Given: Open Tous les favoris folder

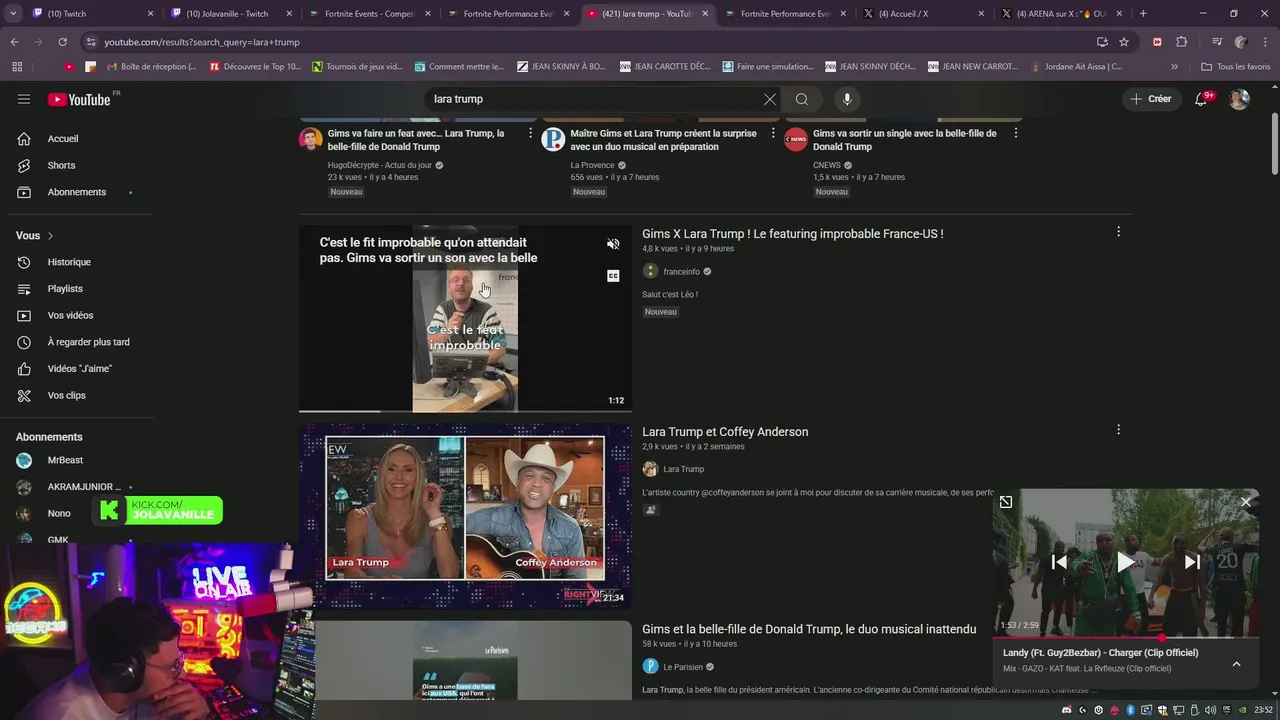Looking at the screenshot, I should (1236, 67).
